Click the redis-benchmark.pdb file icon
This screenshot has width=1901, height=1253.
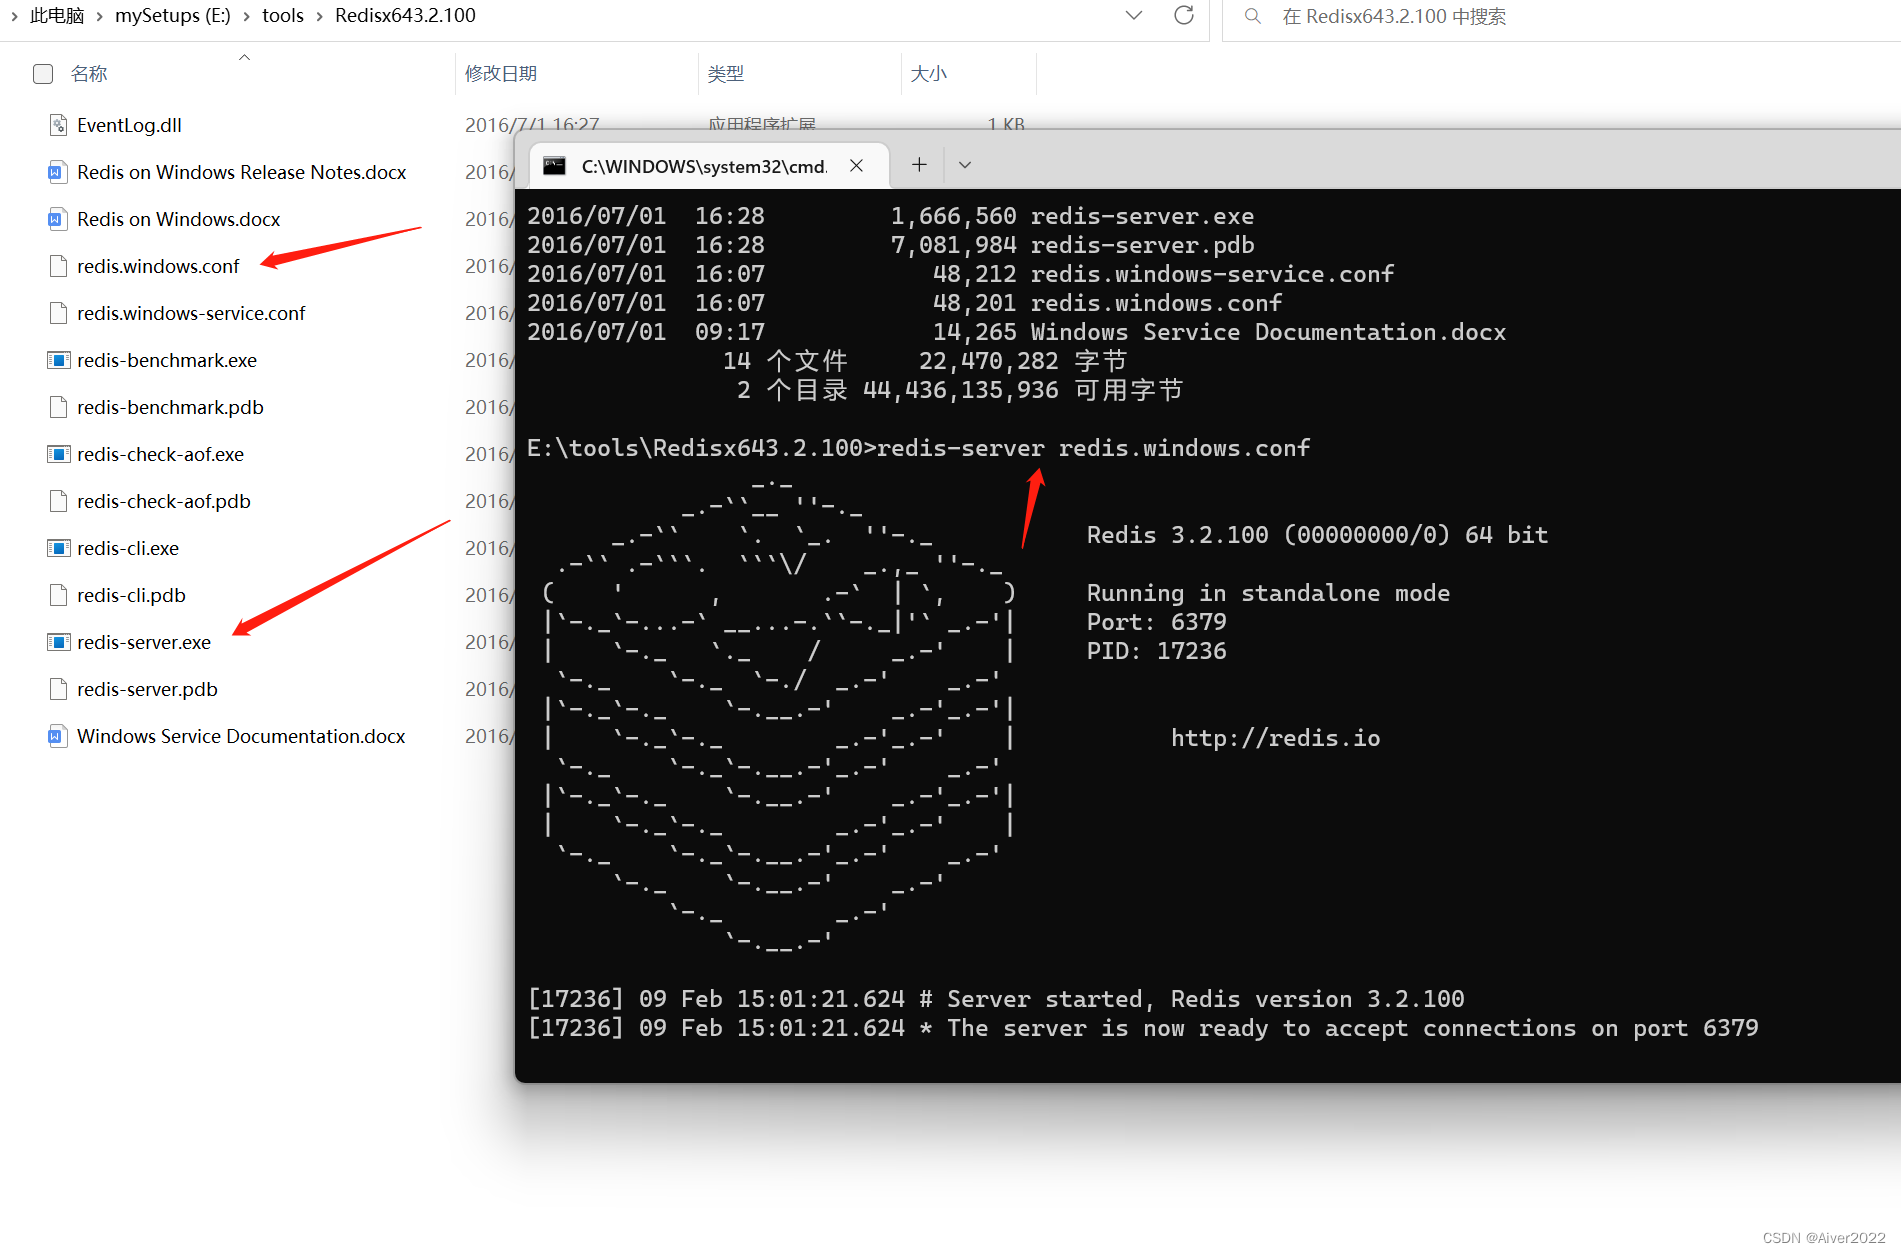tap(58, 407)
